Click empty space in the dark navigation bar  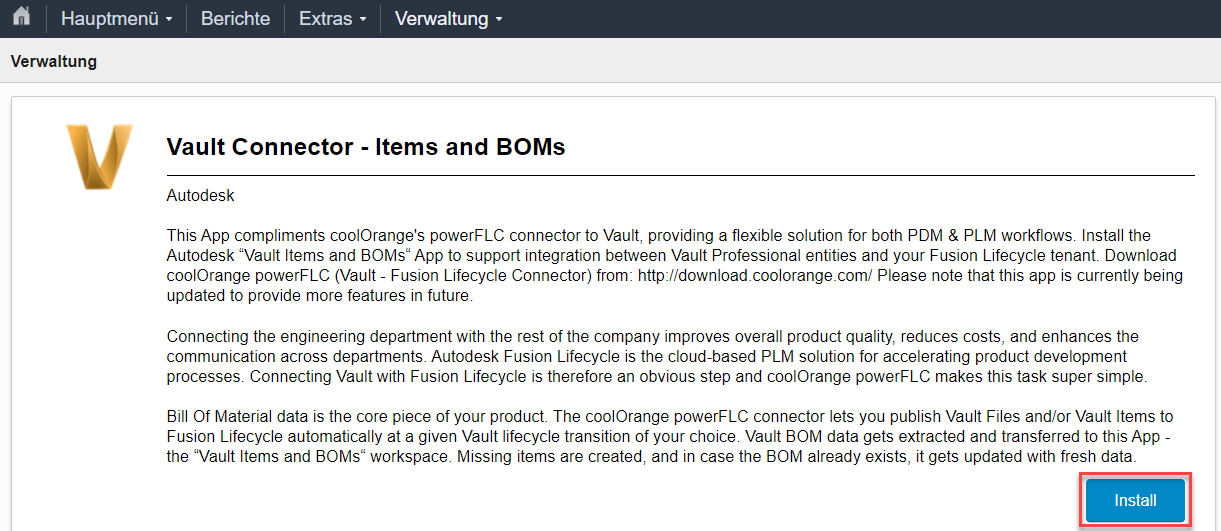(x=850, y=19)
